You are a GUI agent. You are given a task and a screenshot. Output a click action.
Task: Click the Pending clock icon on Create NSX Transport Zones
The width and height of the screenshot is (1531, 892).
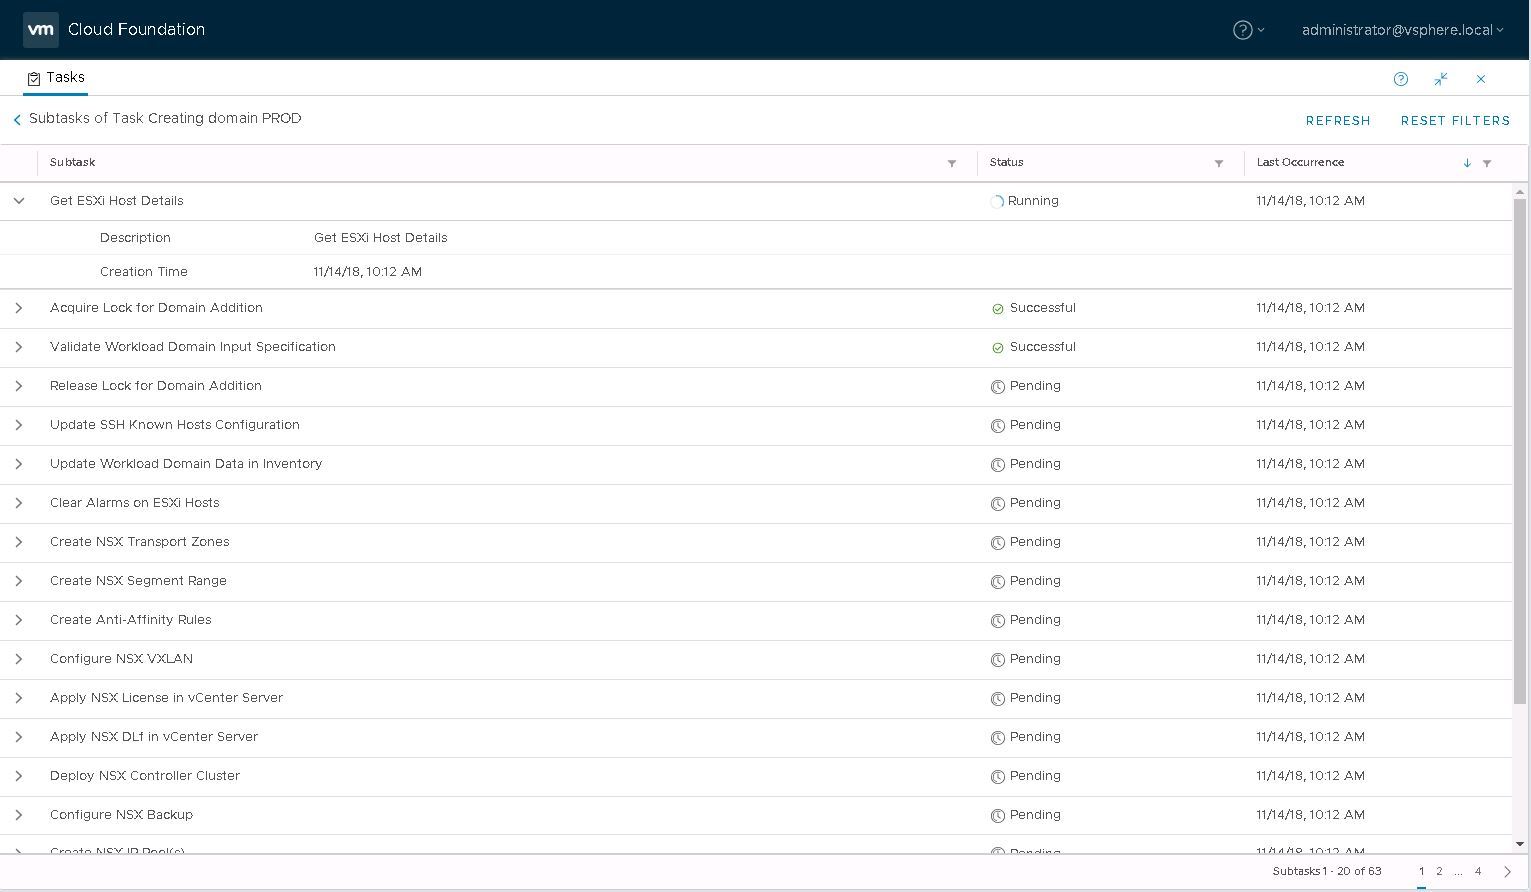click(997, 542)
